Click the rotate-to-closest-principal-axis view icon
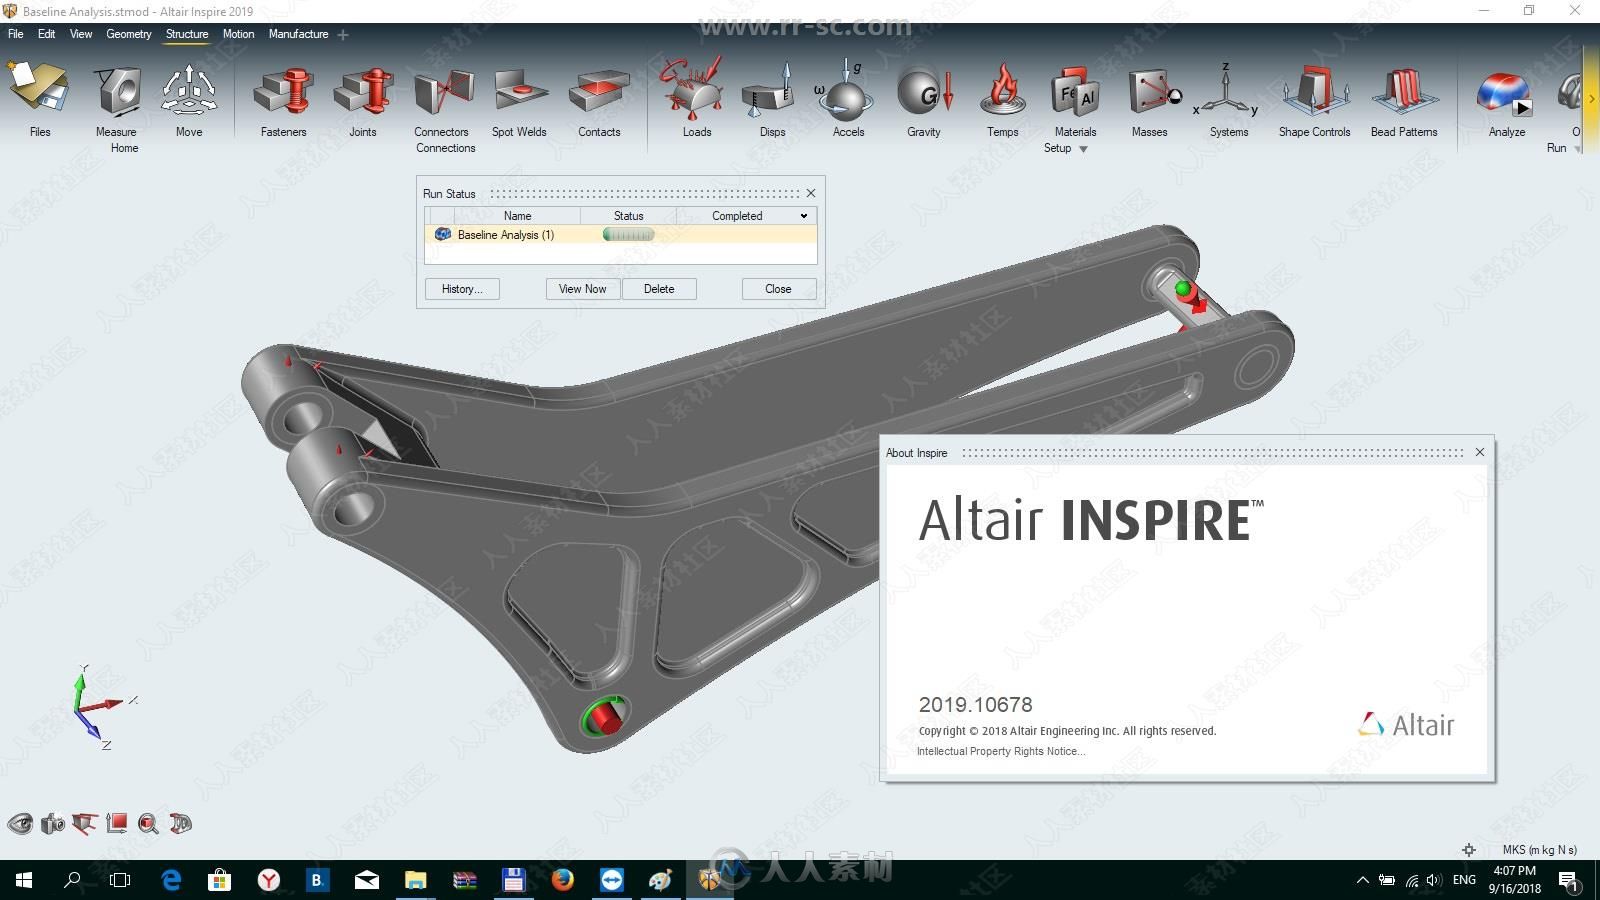The image size is (1600, 900). click(85, 824)
